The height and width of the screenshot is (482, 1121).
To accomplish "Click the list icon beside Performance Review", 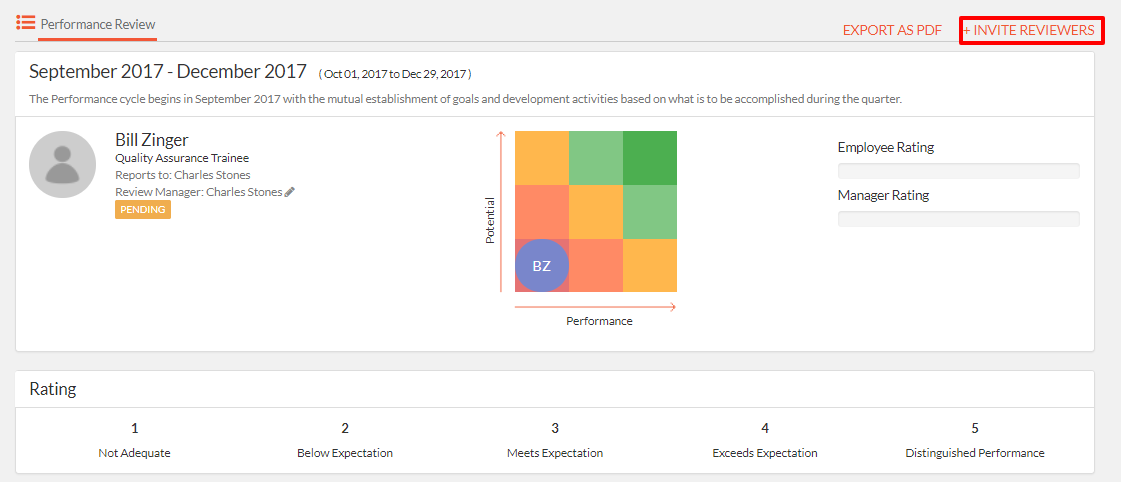I will pos(26,22).
